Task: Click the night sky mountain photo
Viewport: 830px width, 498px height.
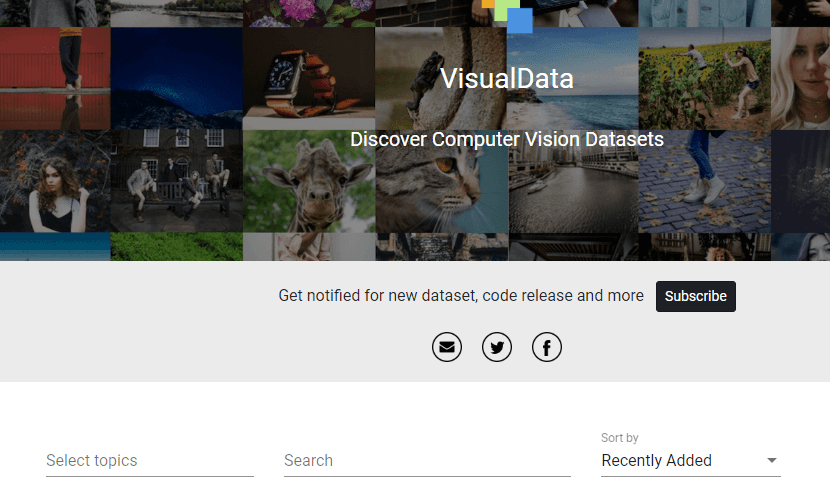Action: point(177,80)
